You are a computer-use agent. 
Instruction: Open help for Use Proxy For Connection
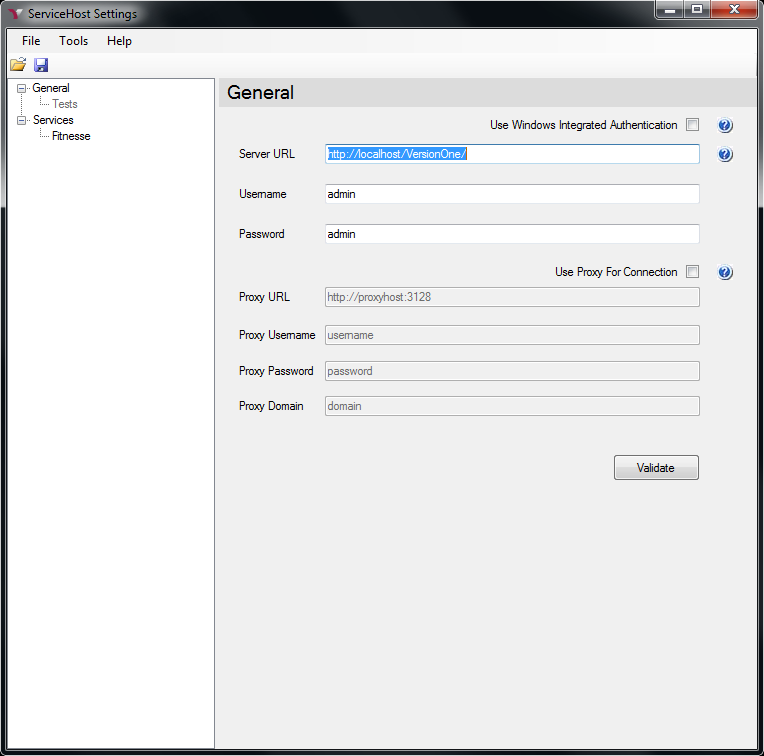tap(725, 272)
